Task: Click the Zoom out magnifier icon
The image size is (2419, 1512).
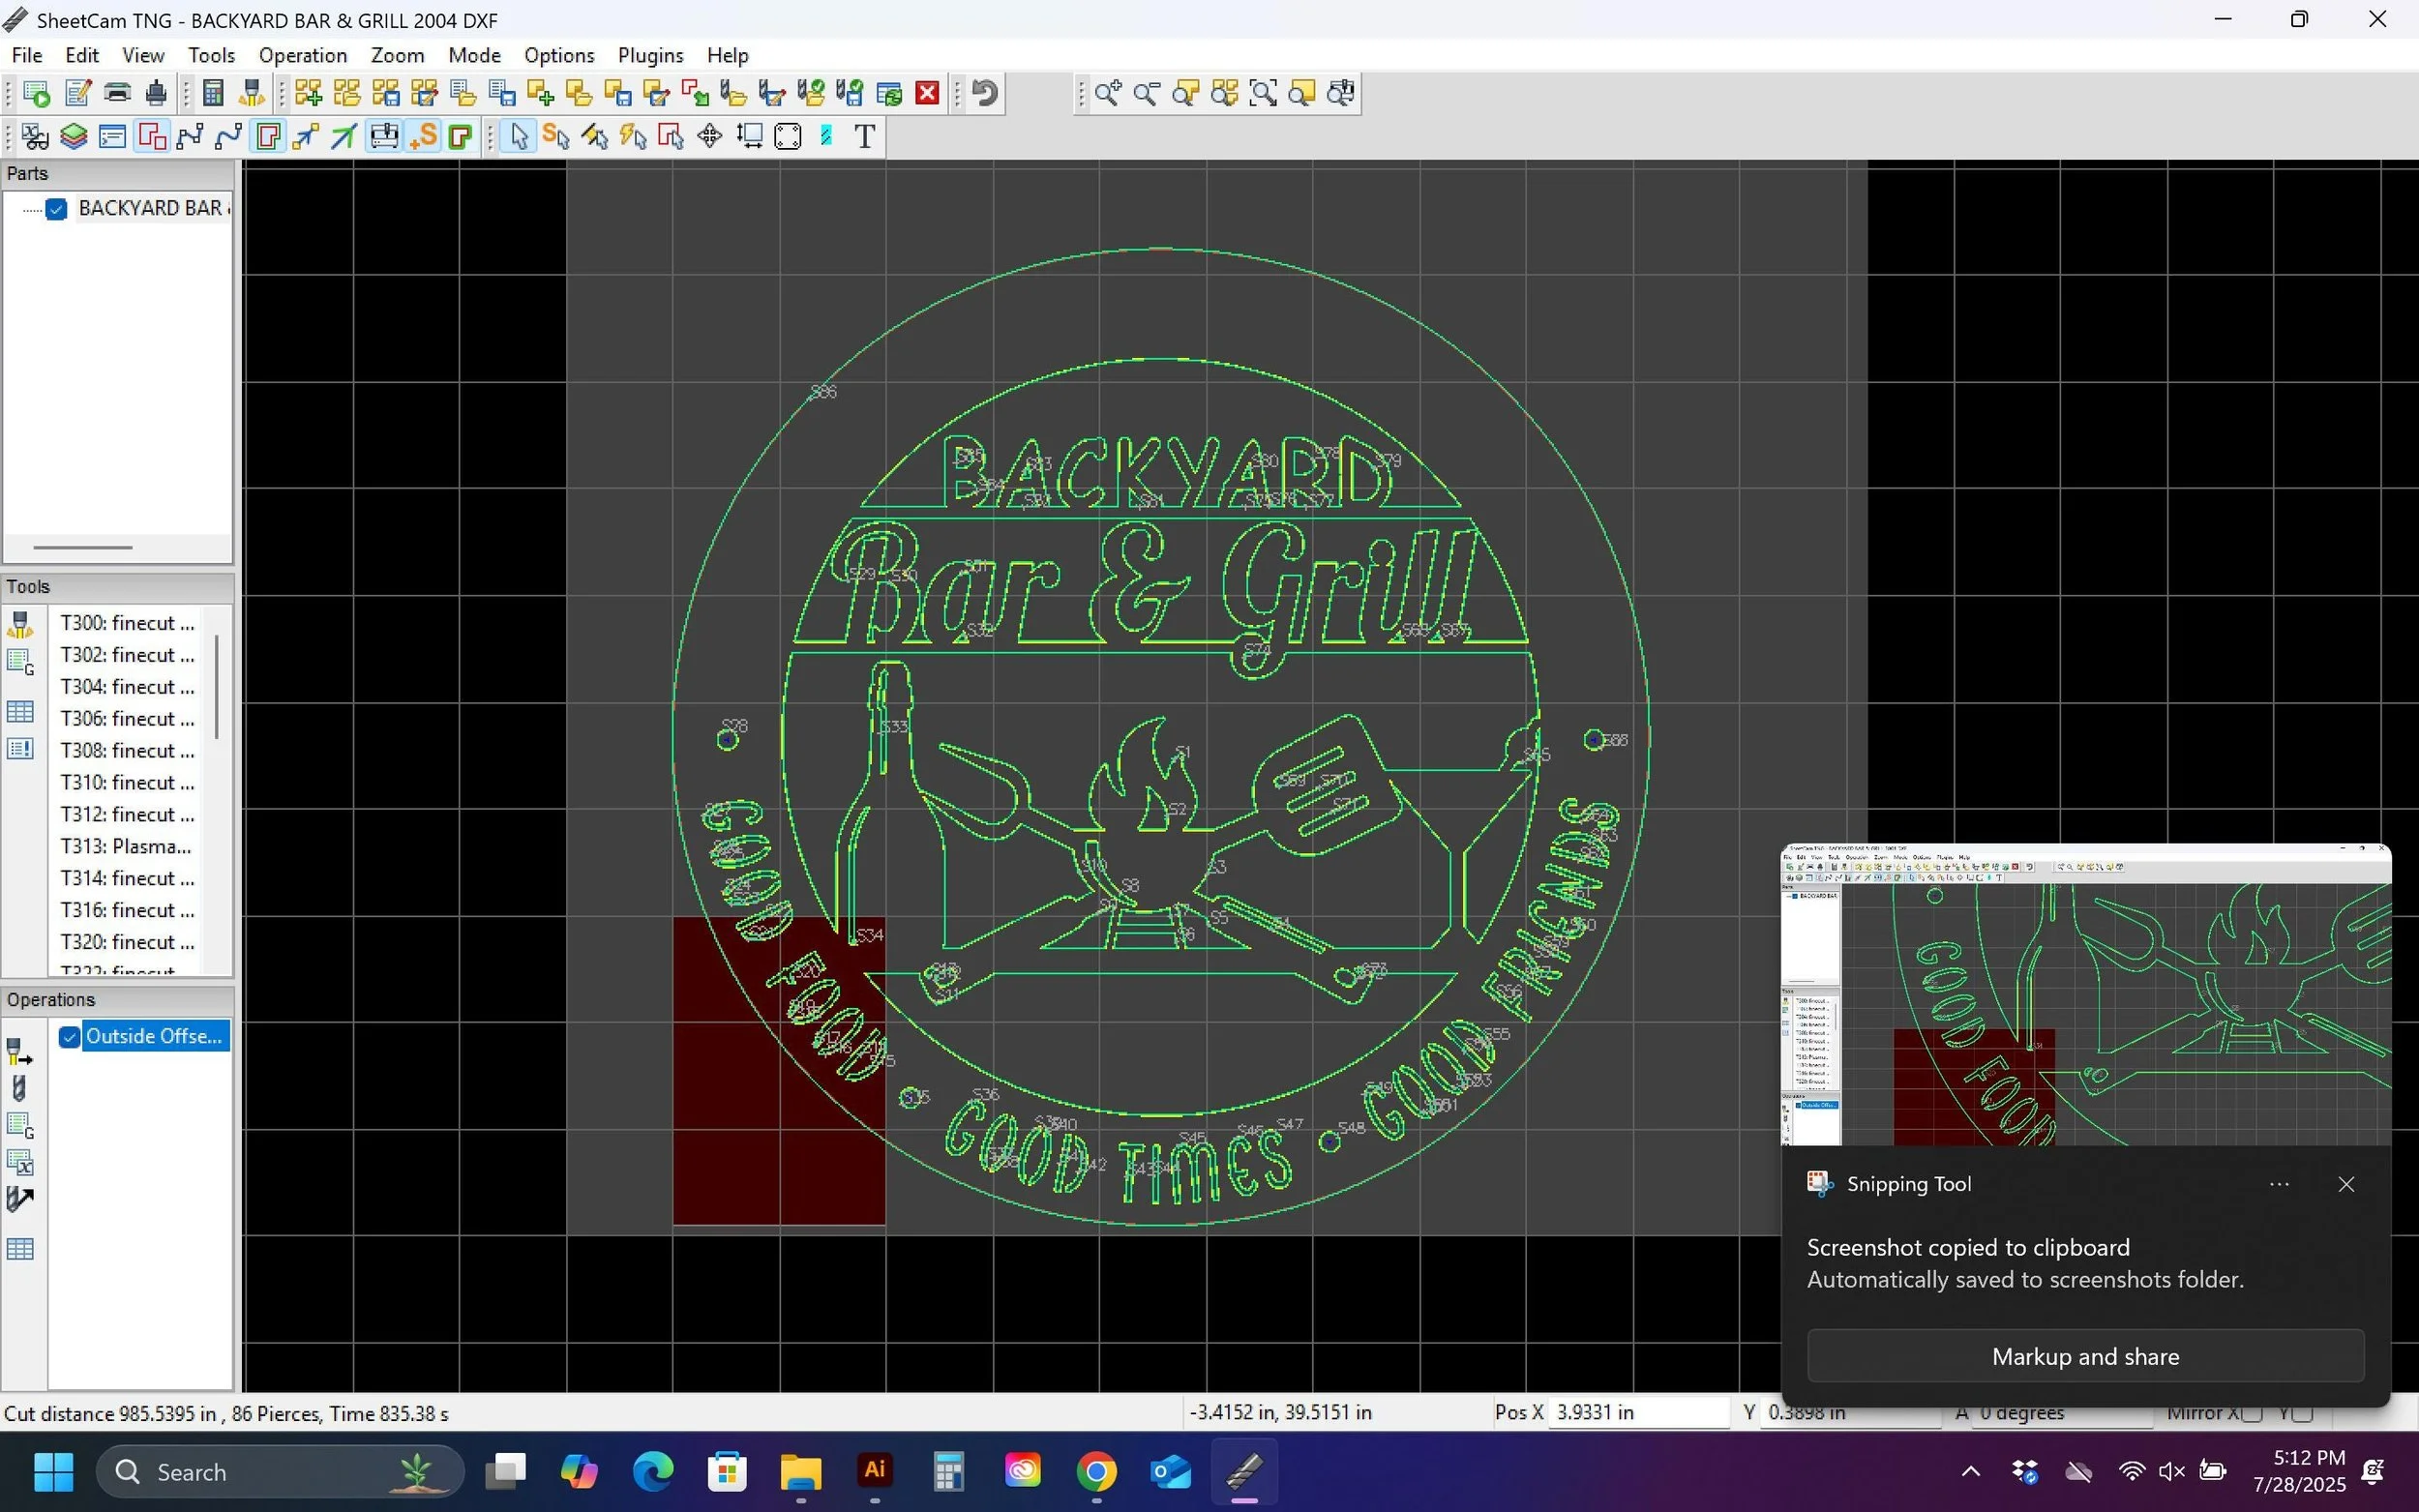Action: click(x=1146, y=93)
